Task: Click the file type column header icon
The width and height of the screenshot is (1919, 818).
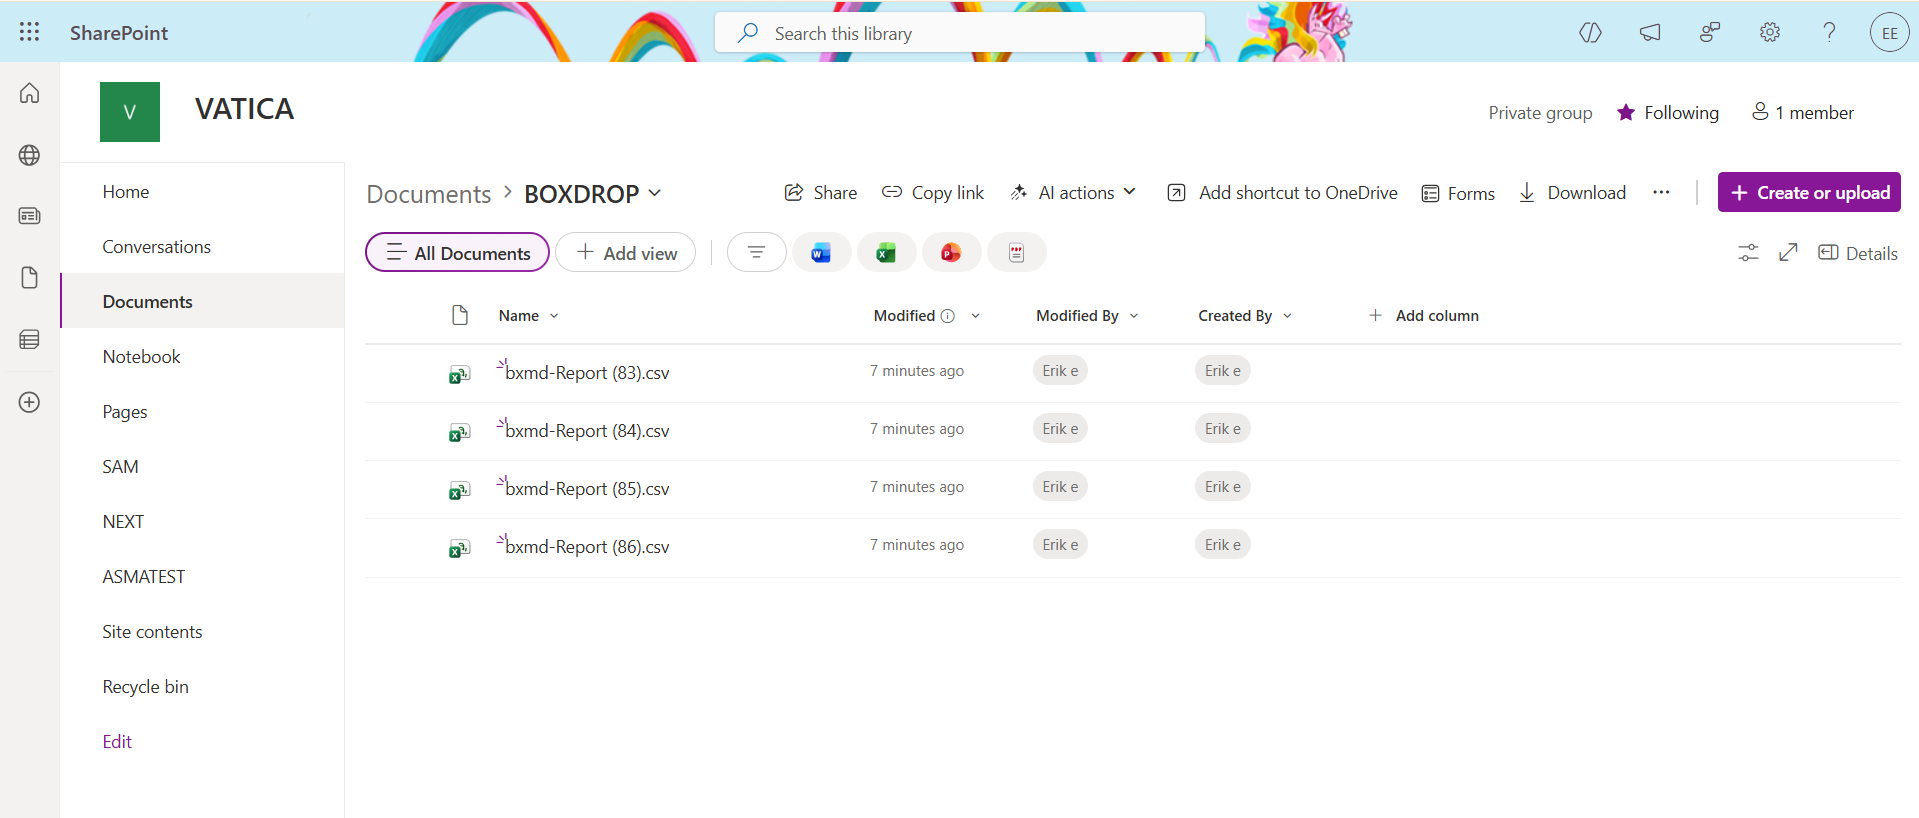Action: pos(460,316)
